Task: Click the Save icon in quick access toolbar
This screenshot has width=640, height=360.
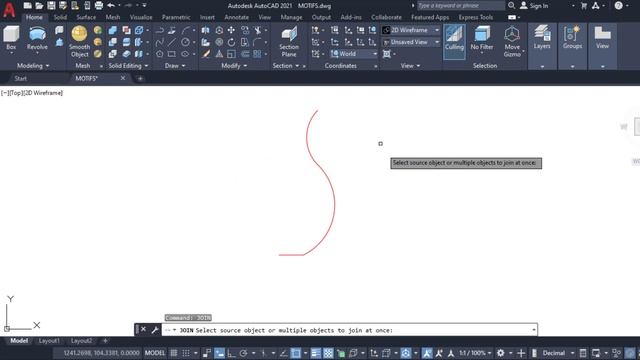Action: coord(51,6)
